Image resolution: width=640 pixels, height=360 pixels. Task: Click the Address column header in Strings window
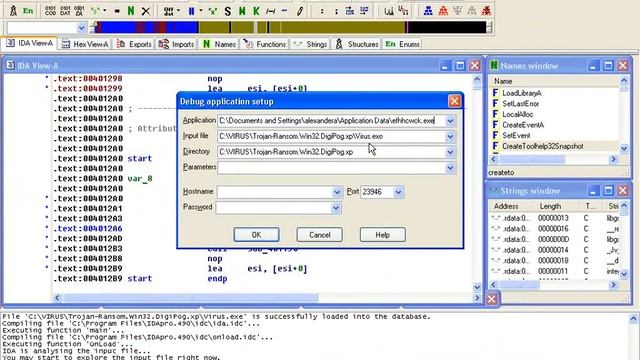click(506, 207)
